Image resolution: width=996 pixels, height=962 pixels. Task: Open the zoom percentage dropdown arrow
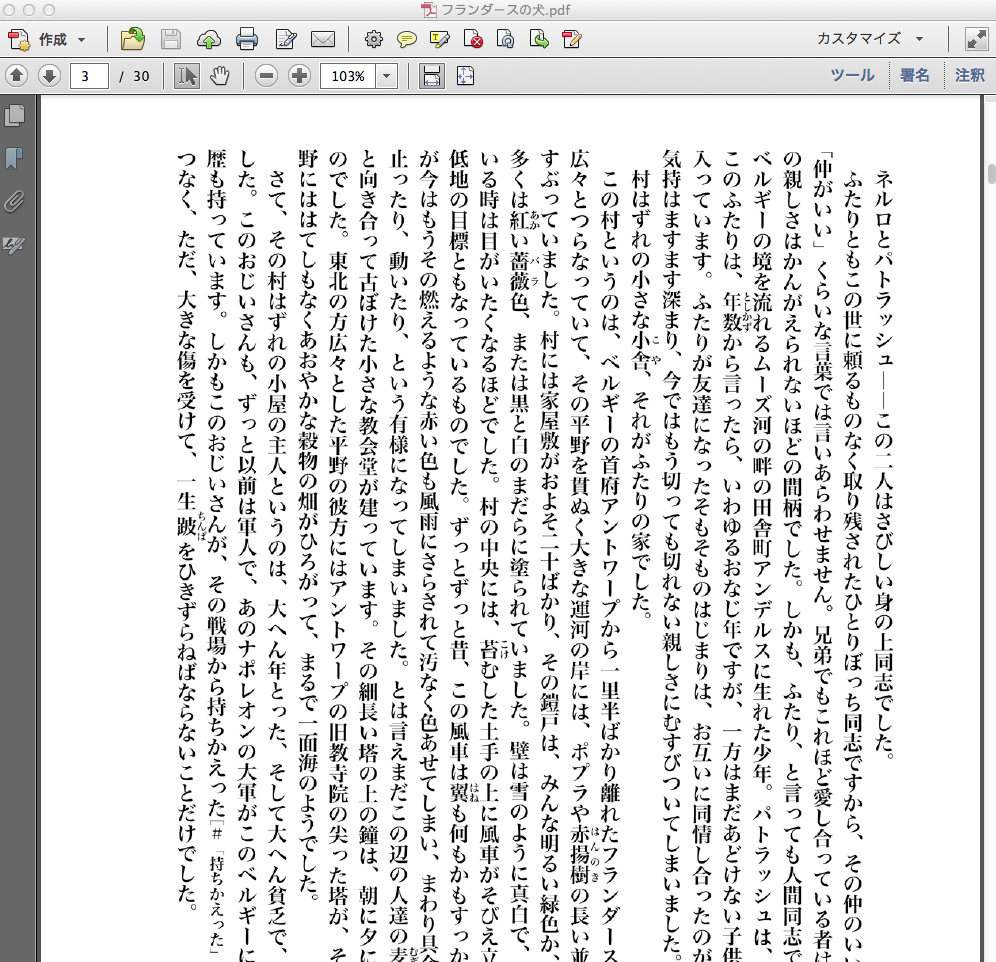click(x=386, y=77)
